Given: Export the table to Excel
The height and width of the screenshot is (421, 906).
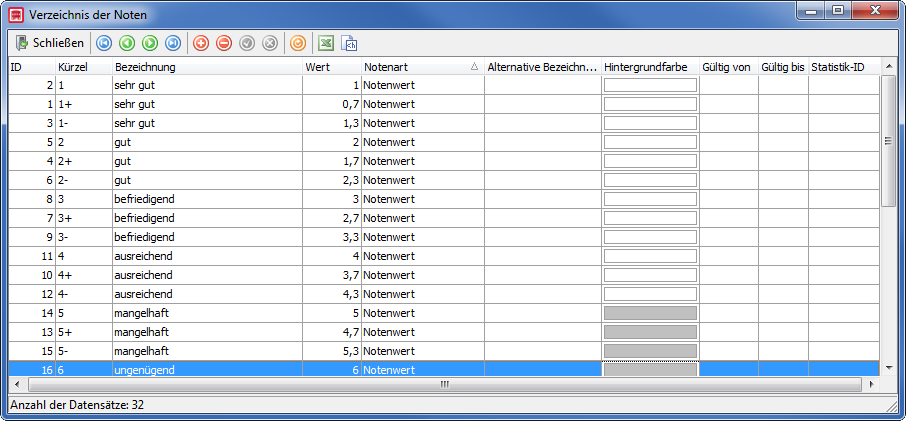Looking at the screenshot, I should [326, 43].
